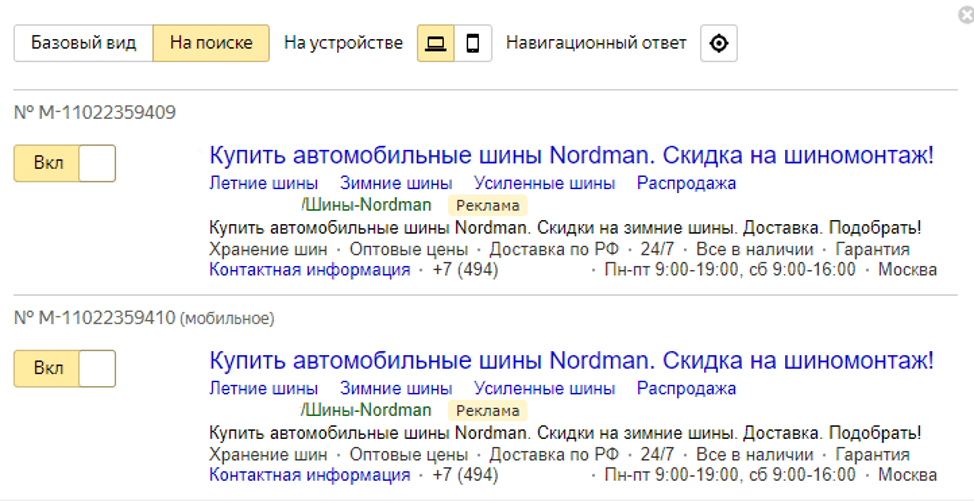Click Зимние шины sitelink in first ad
974x502 pixels.
tap(396, 183)
